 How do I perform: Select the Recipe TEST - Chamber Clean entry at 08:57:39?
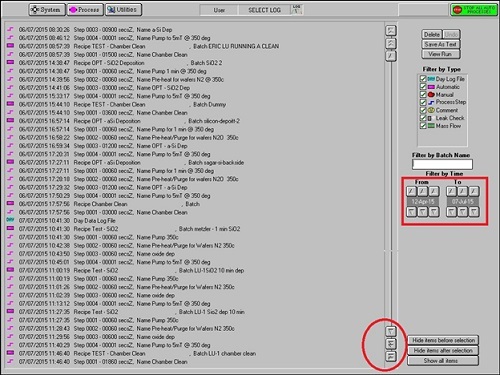pyautogui.click(x=143, y=46)
